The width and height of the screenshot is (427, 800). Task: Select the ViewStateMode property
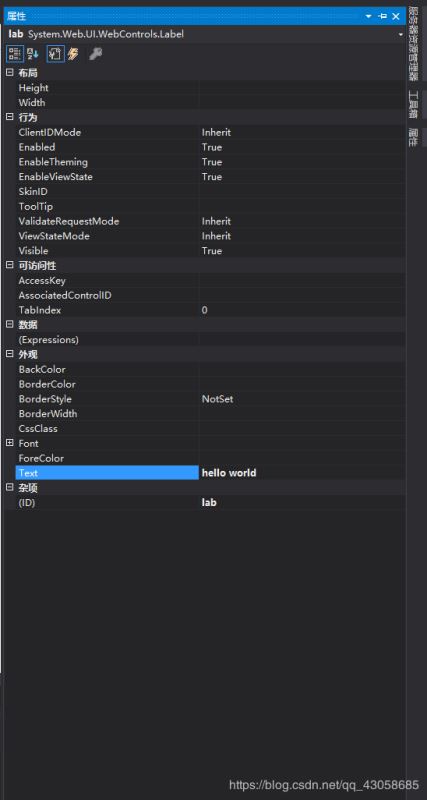pos(54,236)
